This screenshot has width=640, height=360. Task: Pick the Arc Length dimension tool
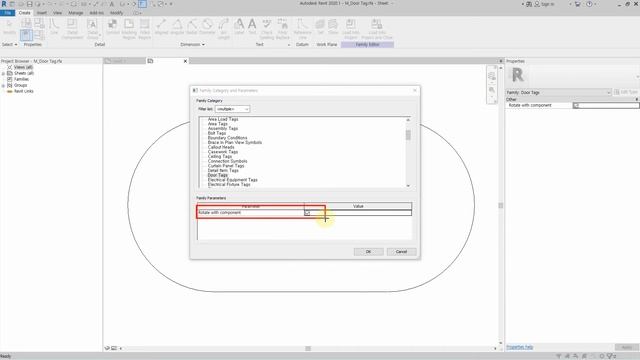pos(223,29)
